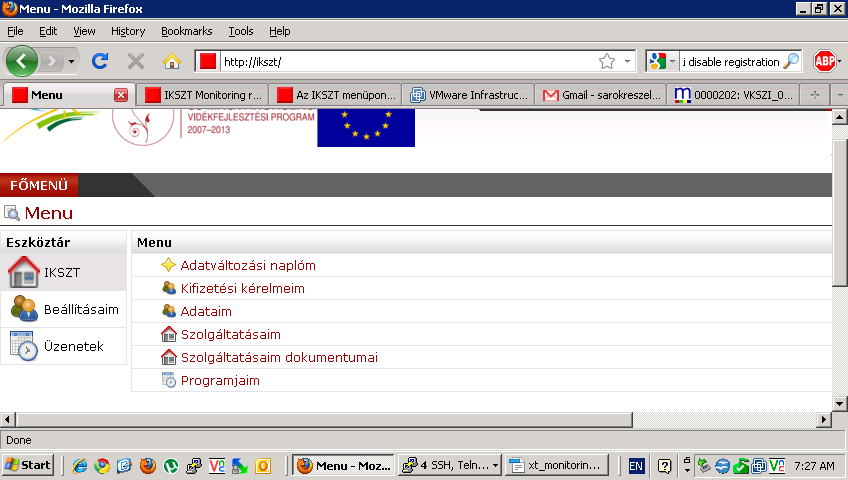The image size is (848, 480).
Task: Reload the page with the refresh icon
Action: pyautogui.click(x=100, y=61)
